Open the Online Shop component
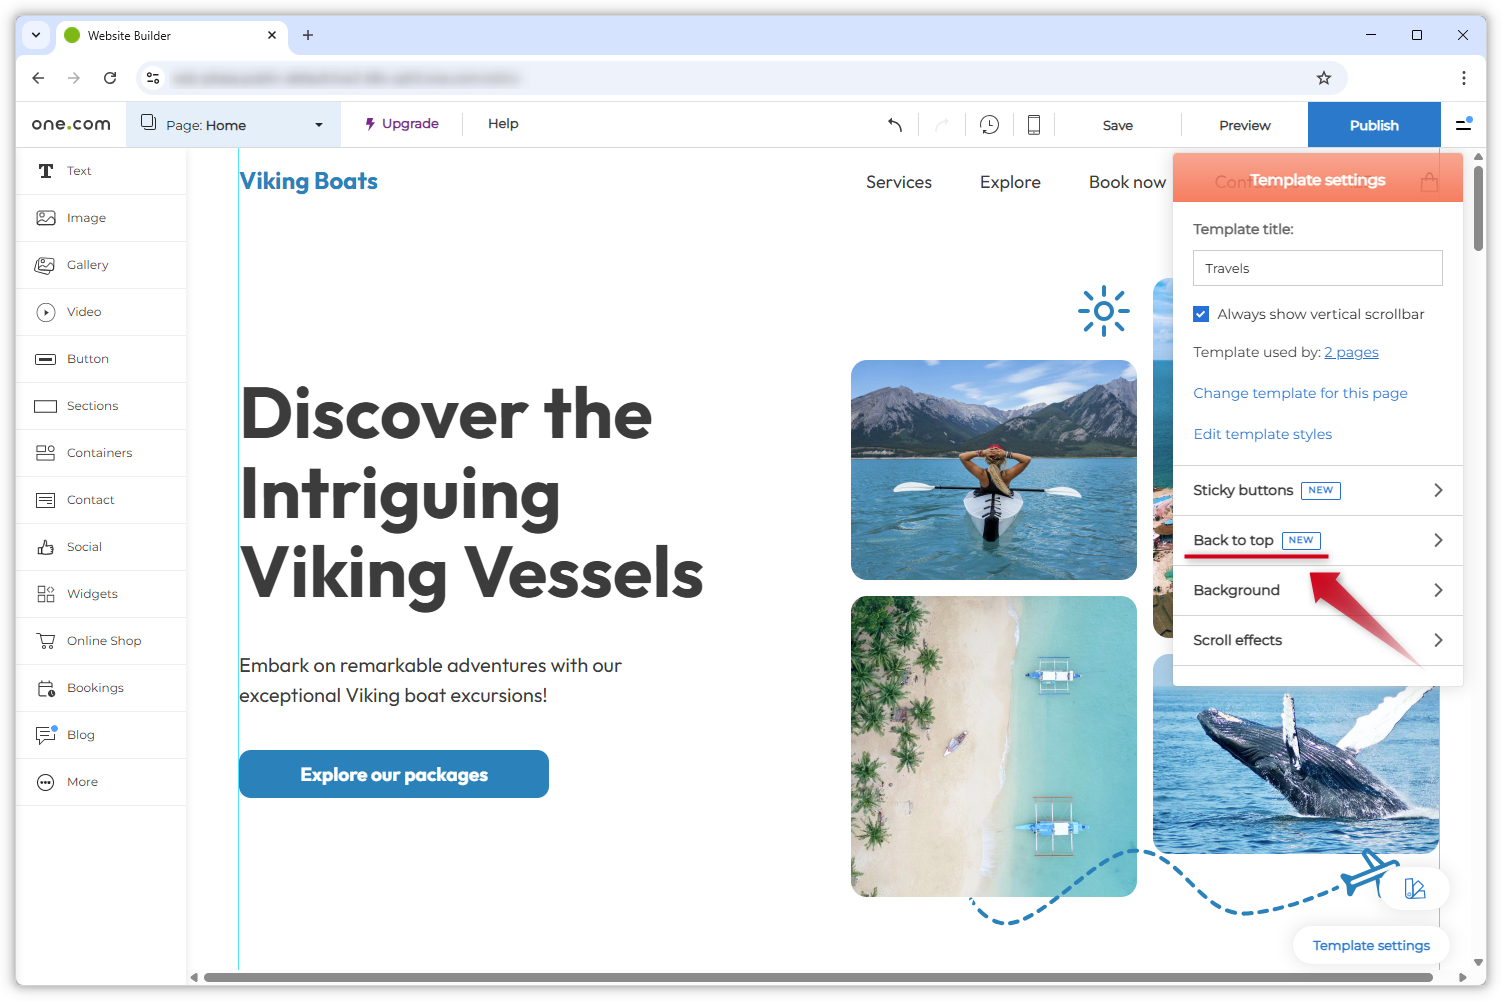This screenshot has width=1502, height=1001. 103,641
